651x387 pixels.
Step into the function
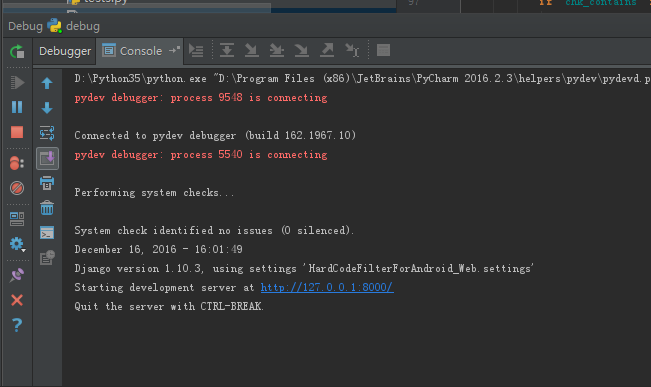(x=252, y=50)
